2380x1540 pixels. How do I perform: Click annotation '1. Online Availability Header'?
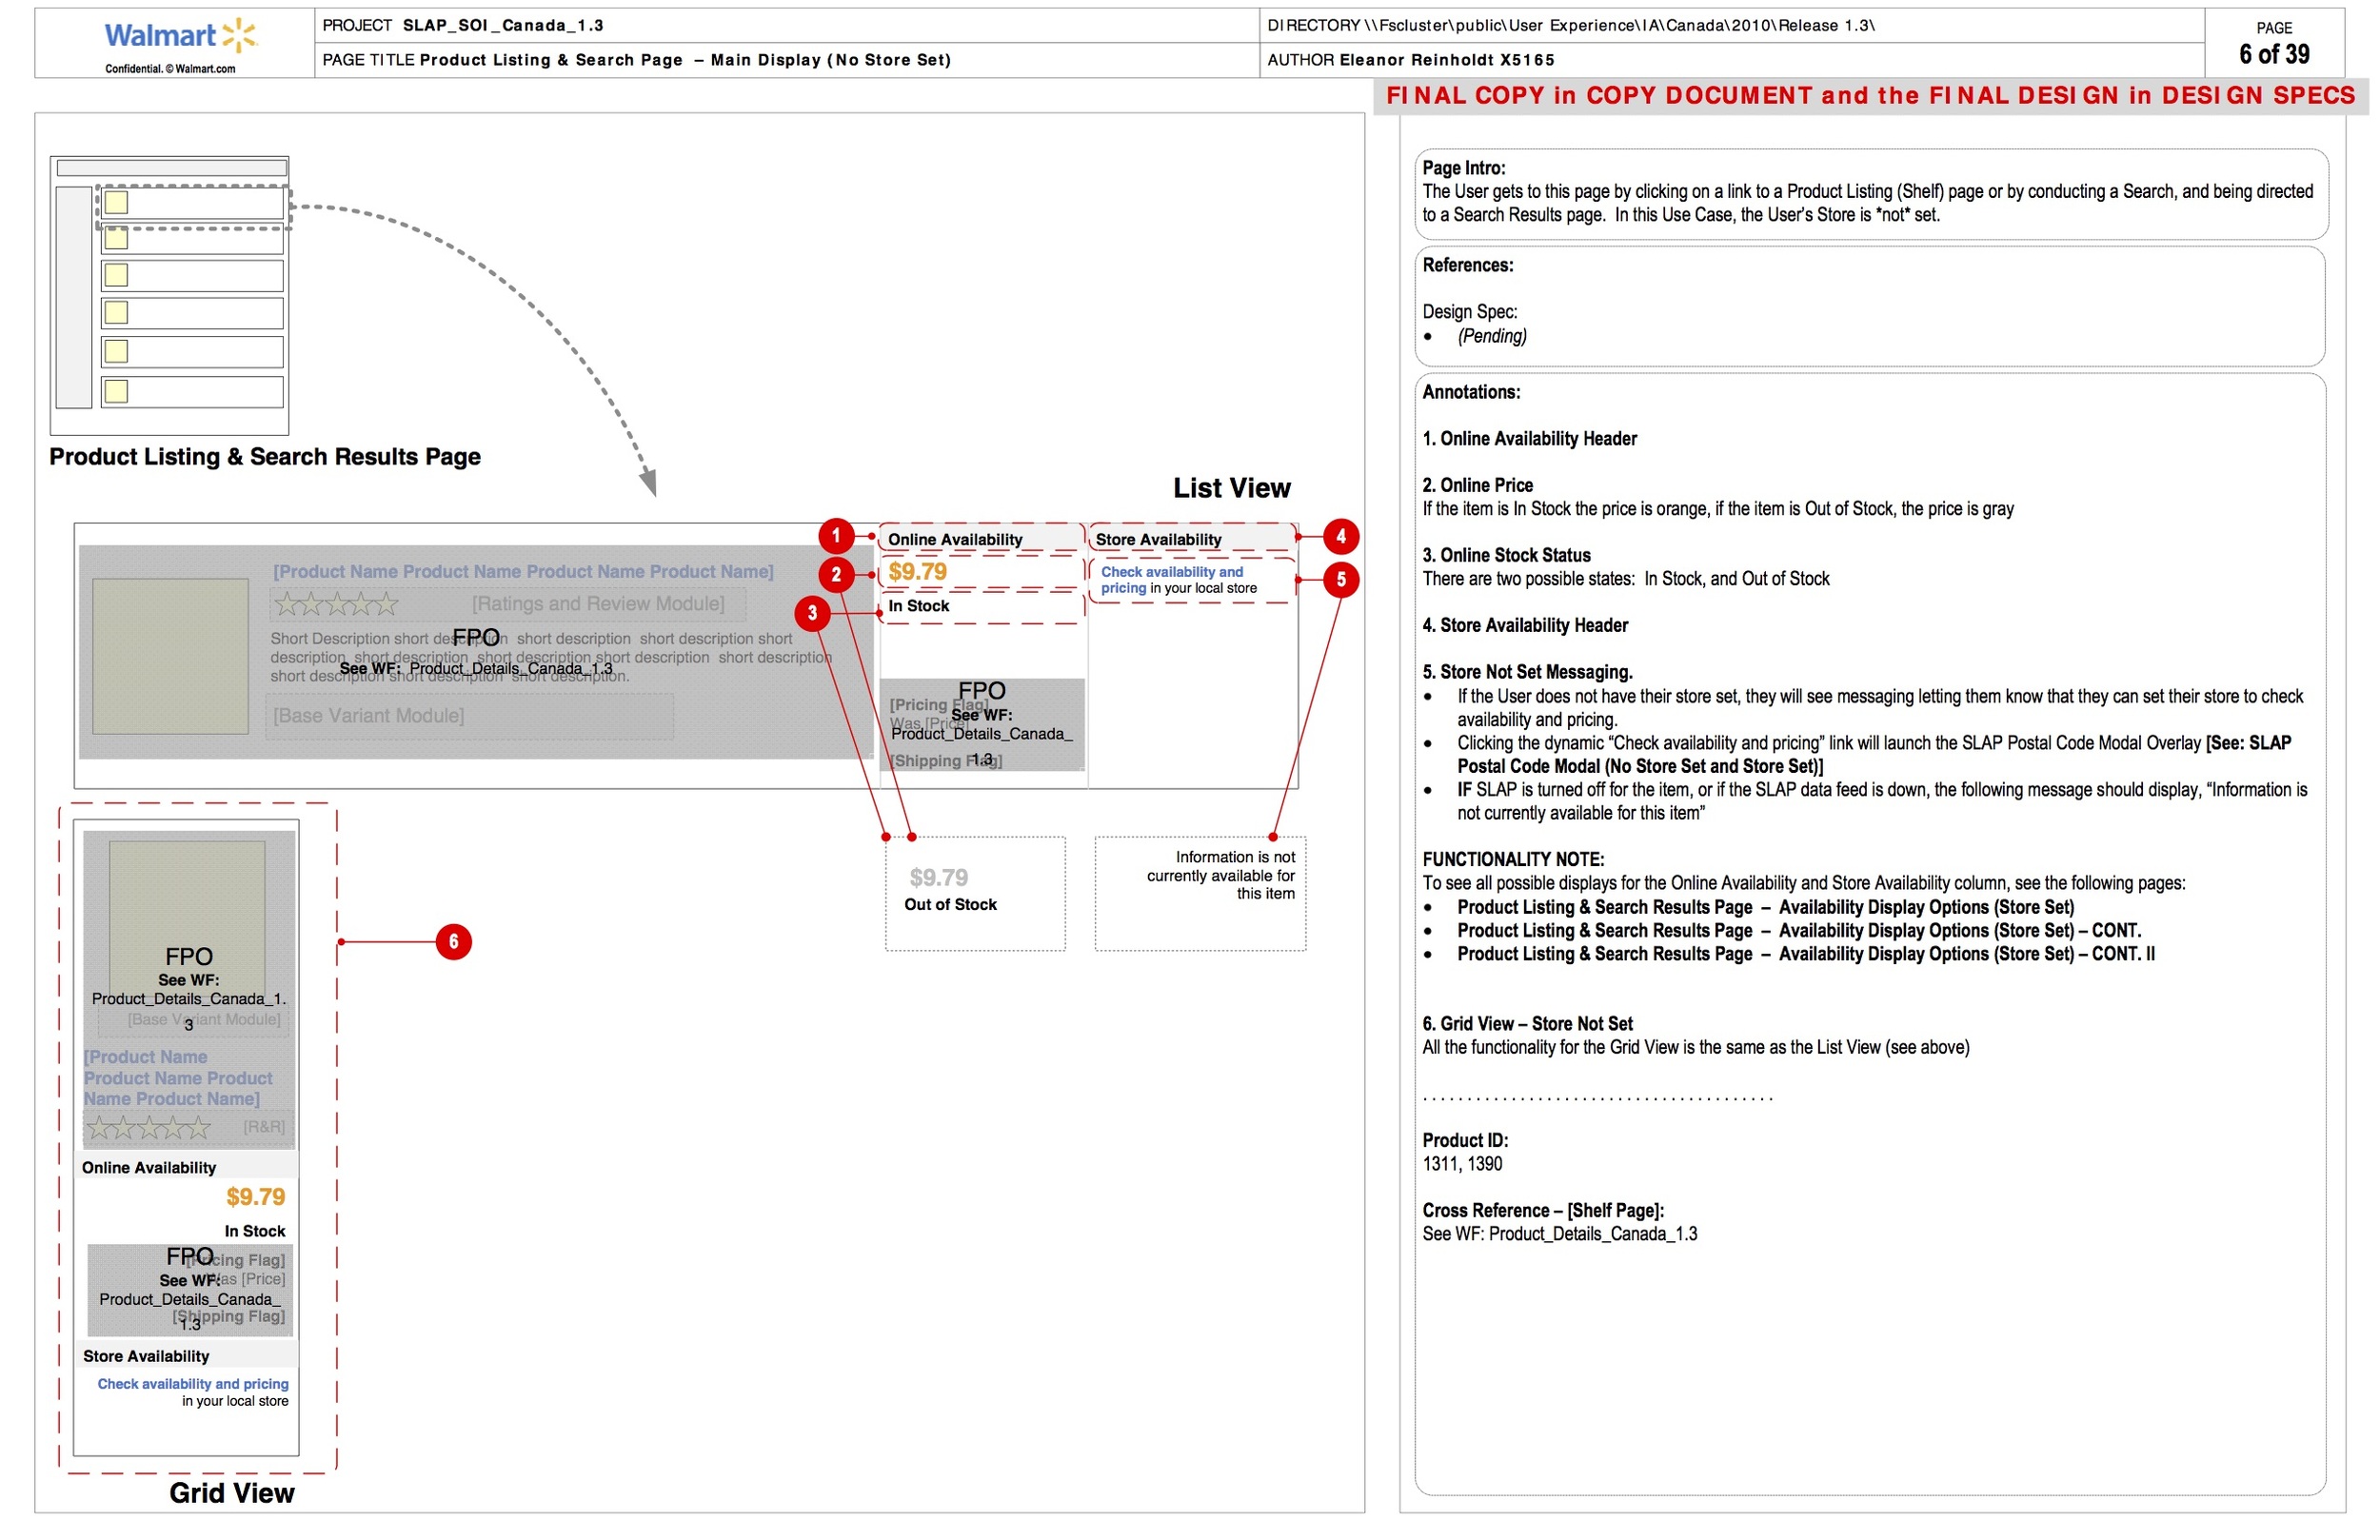pos(1530,439)
